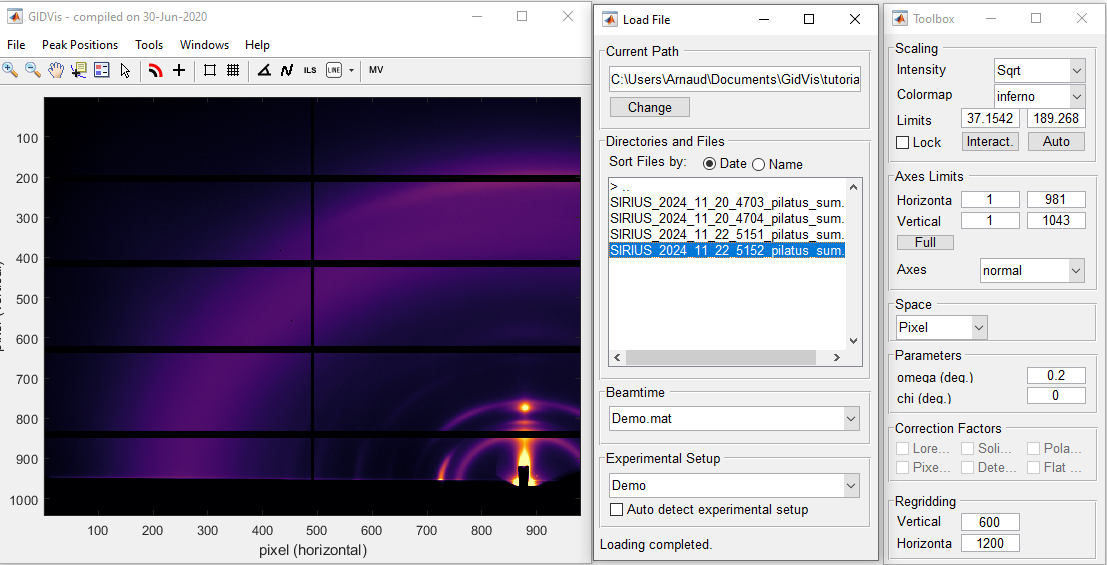Select the Zoom Out tool
The height and width of the screenshot is (565, 1107).
pos(32,70)
